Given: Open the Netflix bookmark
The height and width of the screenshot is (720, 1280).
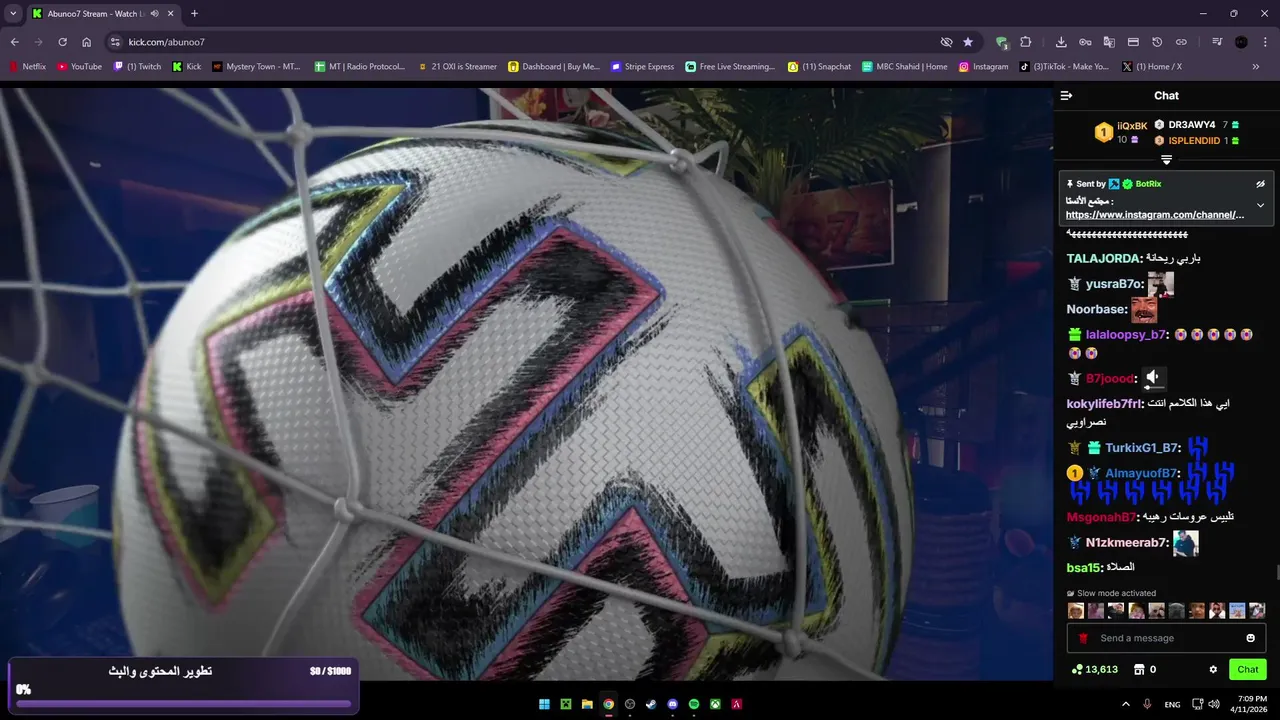Looking at the screenshot, I should [27, 67].
